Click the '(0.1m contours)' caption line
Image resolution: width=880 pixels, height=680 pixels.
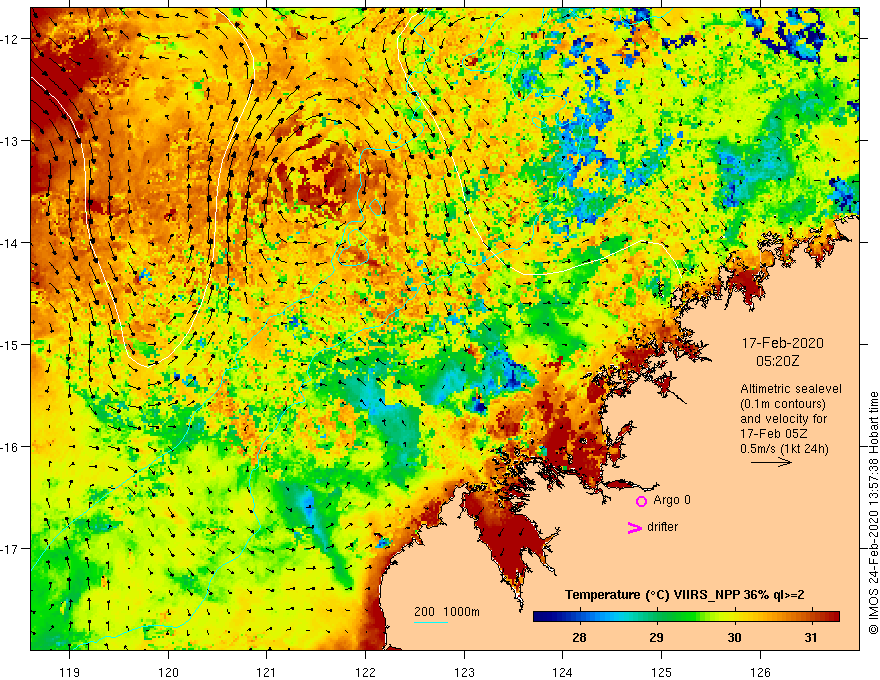783,404
